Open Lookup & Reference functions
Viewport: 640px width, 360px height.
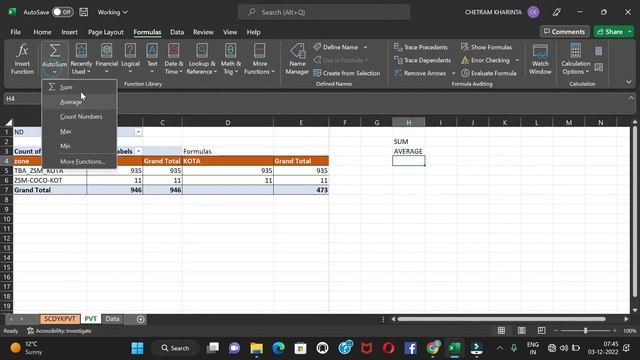point(202,59)
